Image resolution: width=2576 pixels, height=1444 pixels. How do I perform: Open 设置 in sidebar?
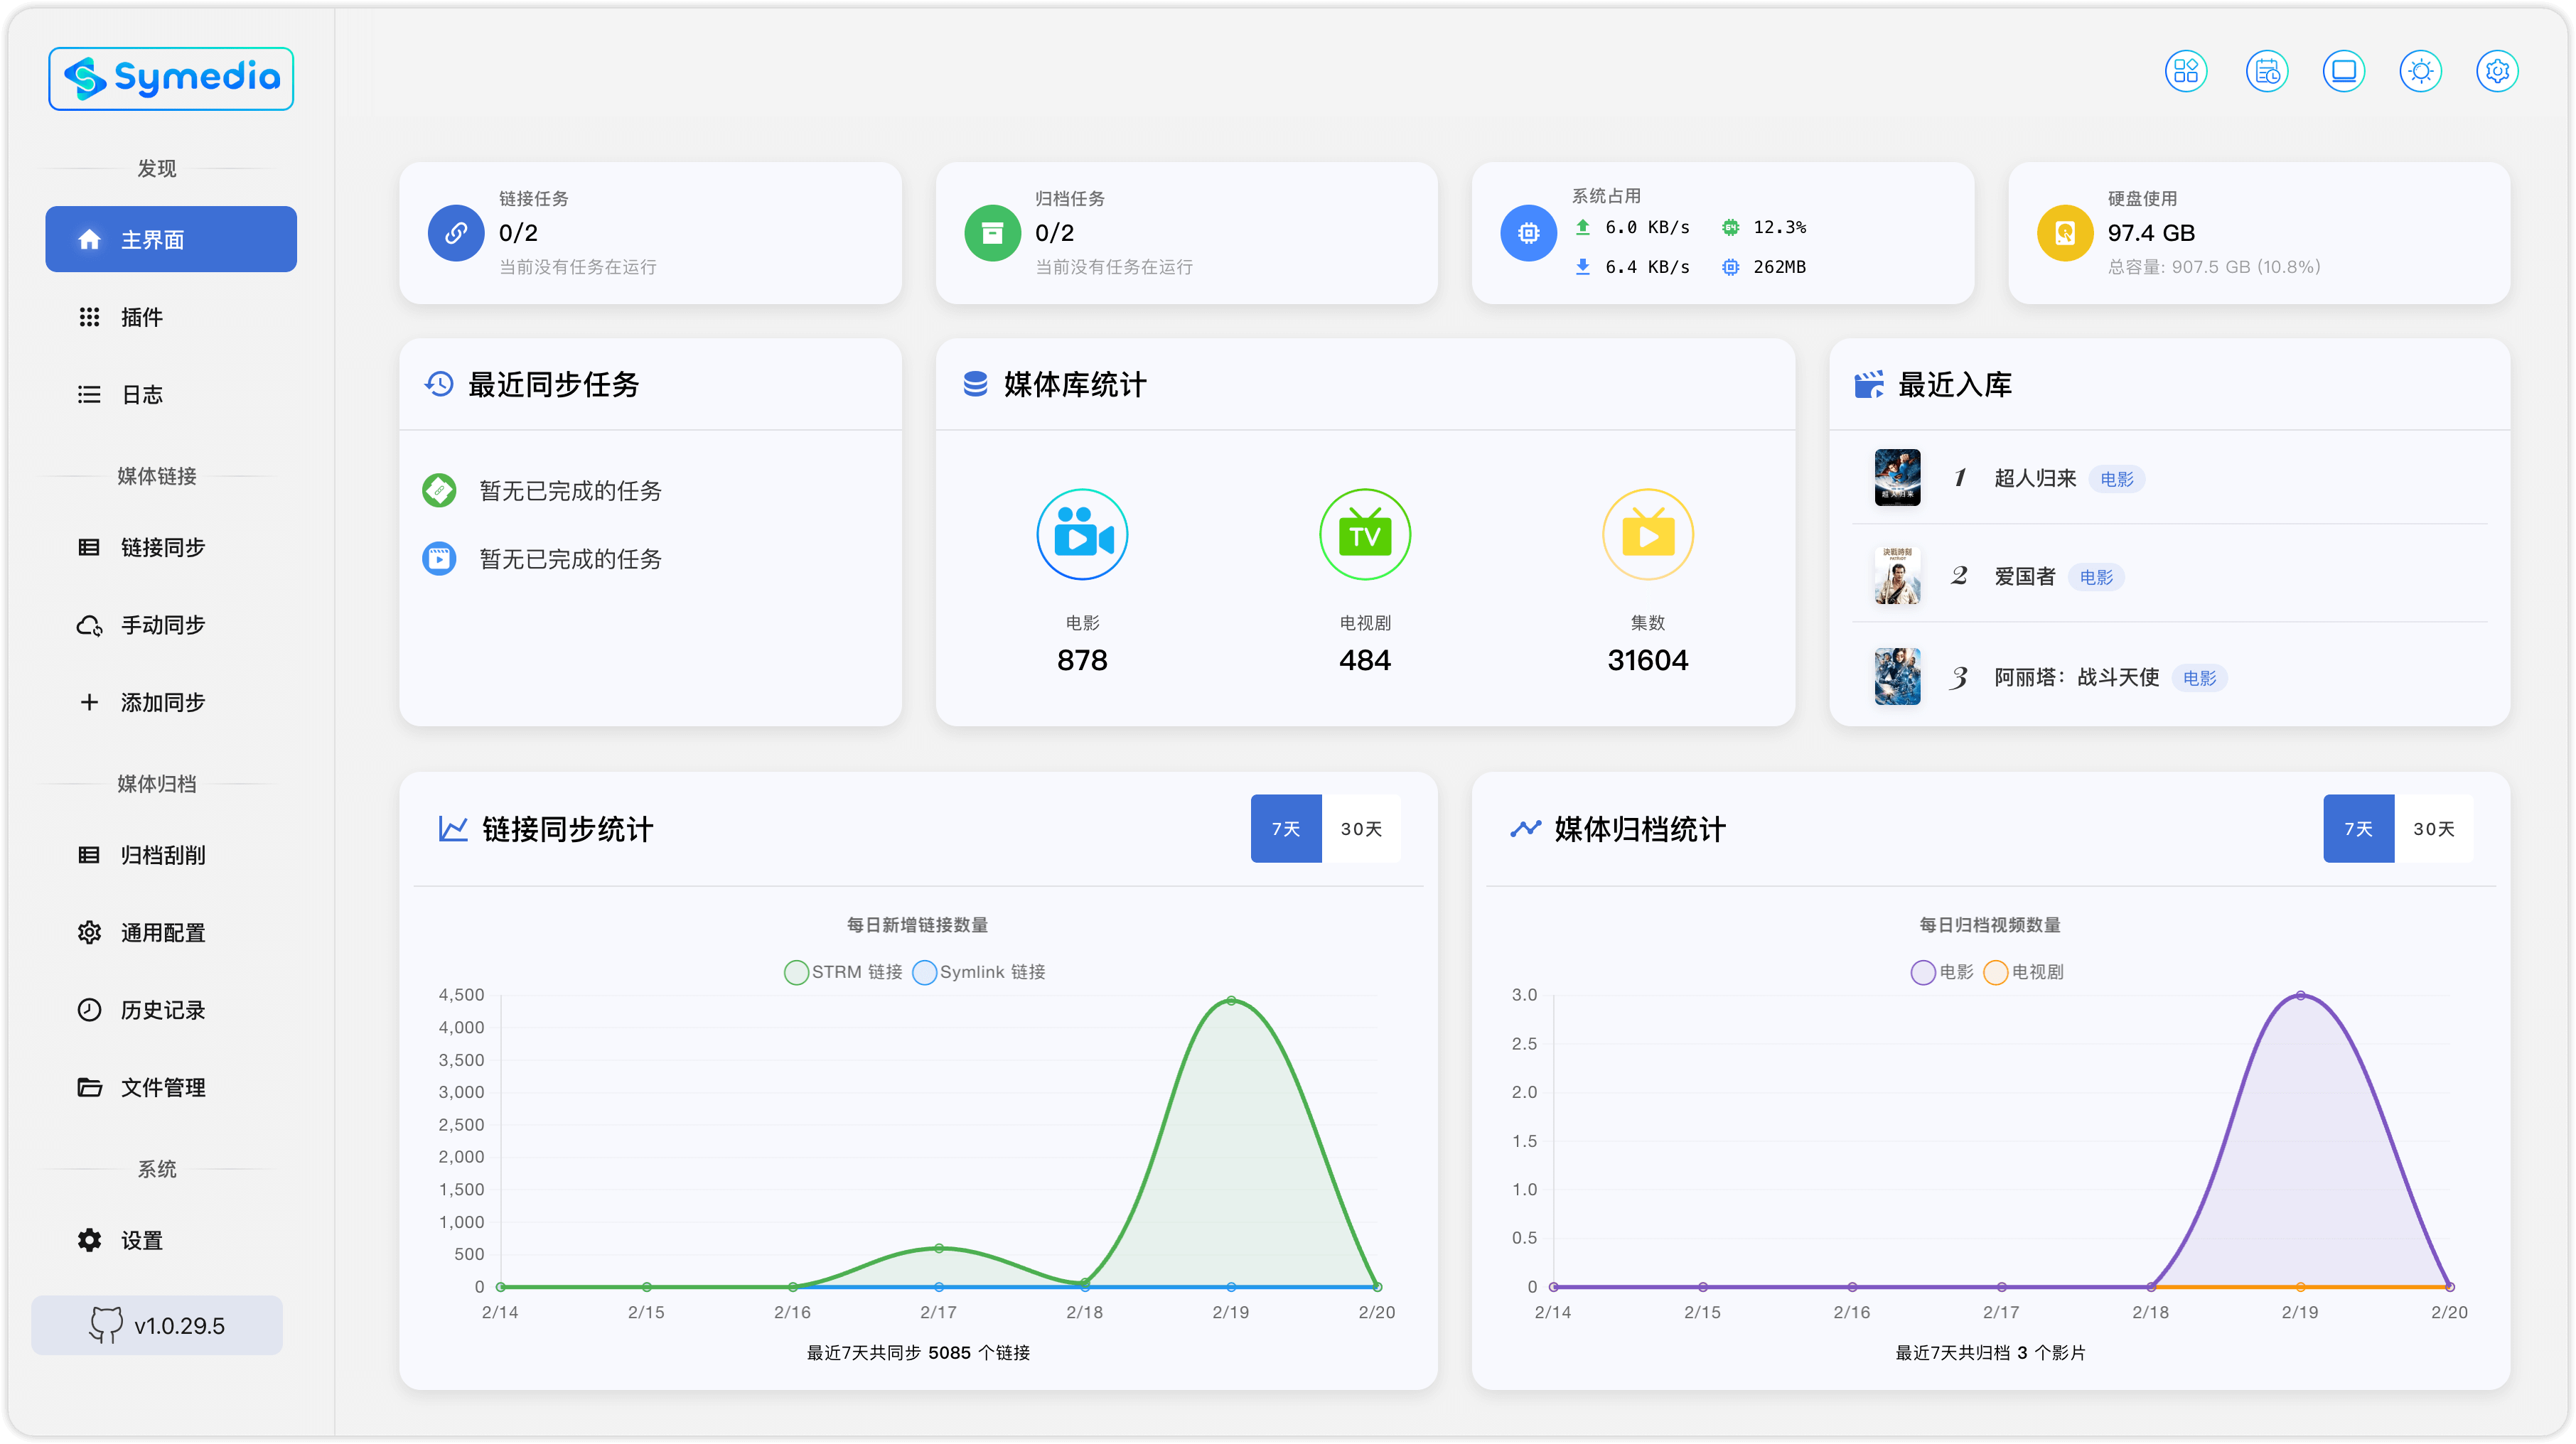tap(171, 1240)
